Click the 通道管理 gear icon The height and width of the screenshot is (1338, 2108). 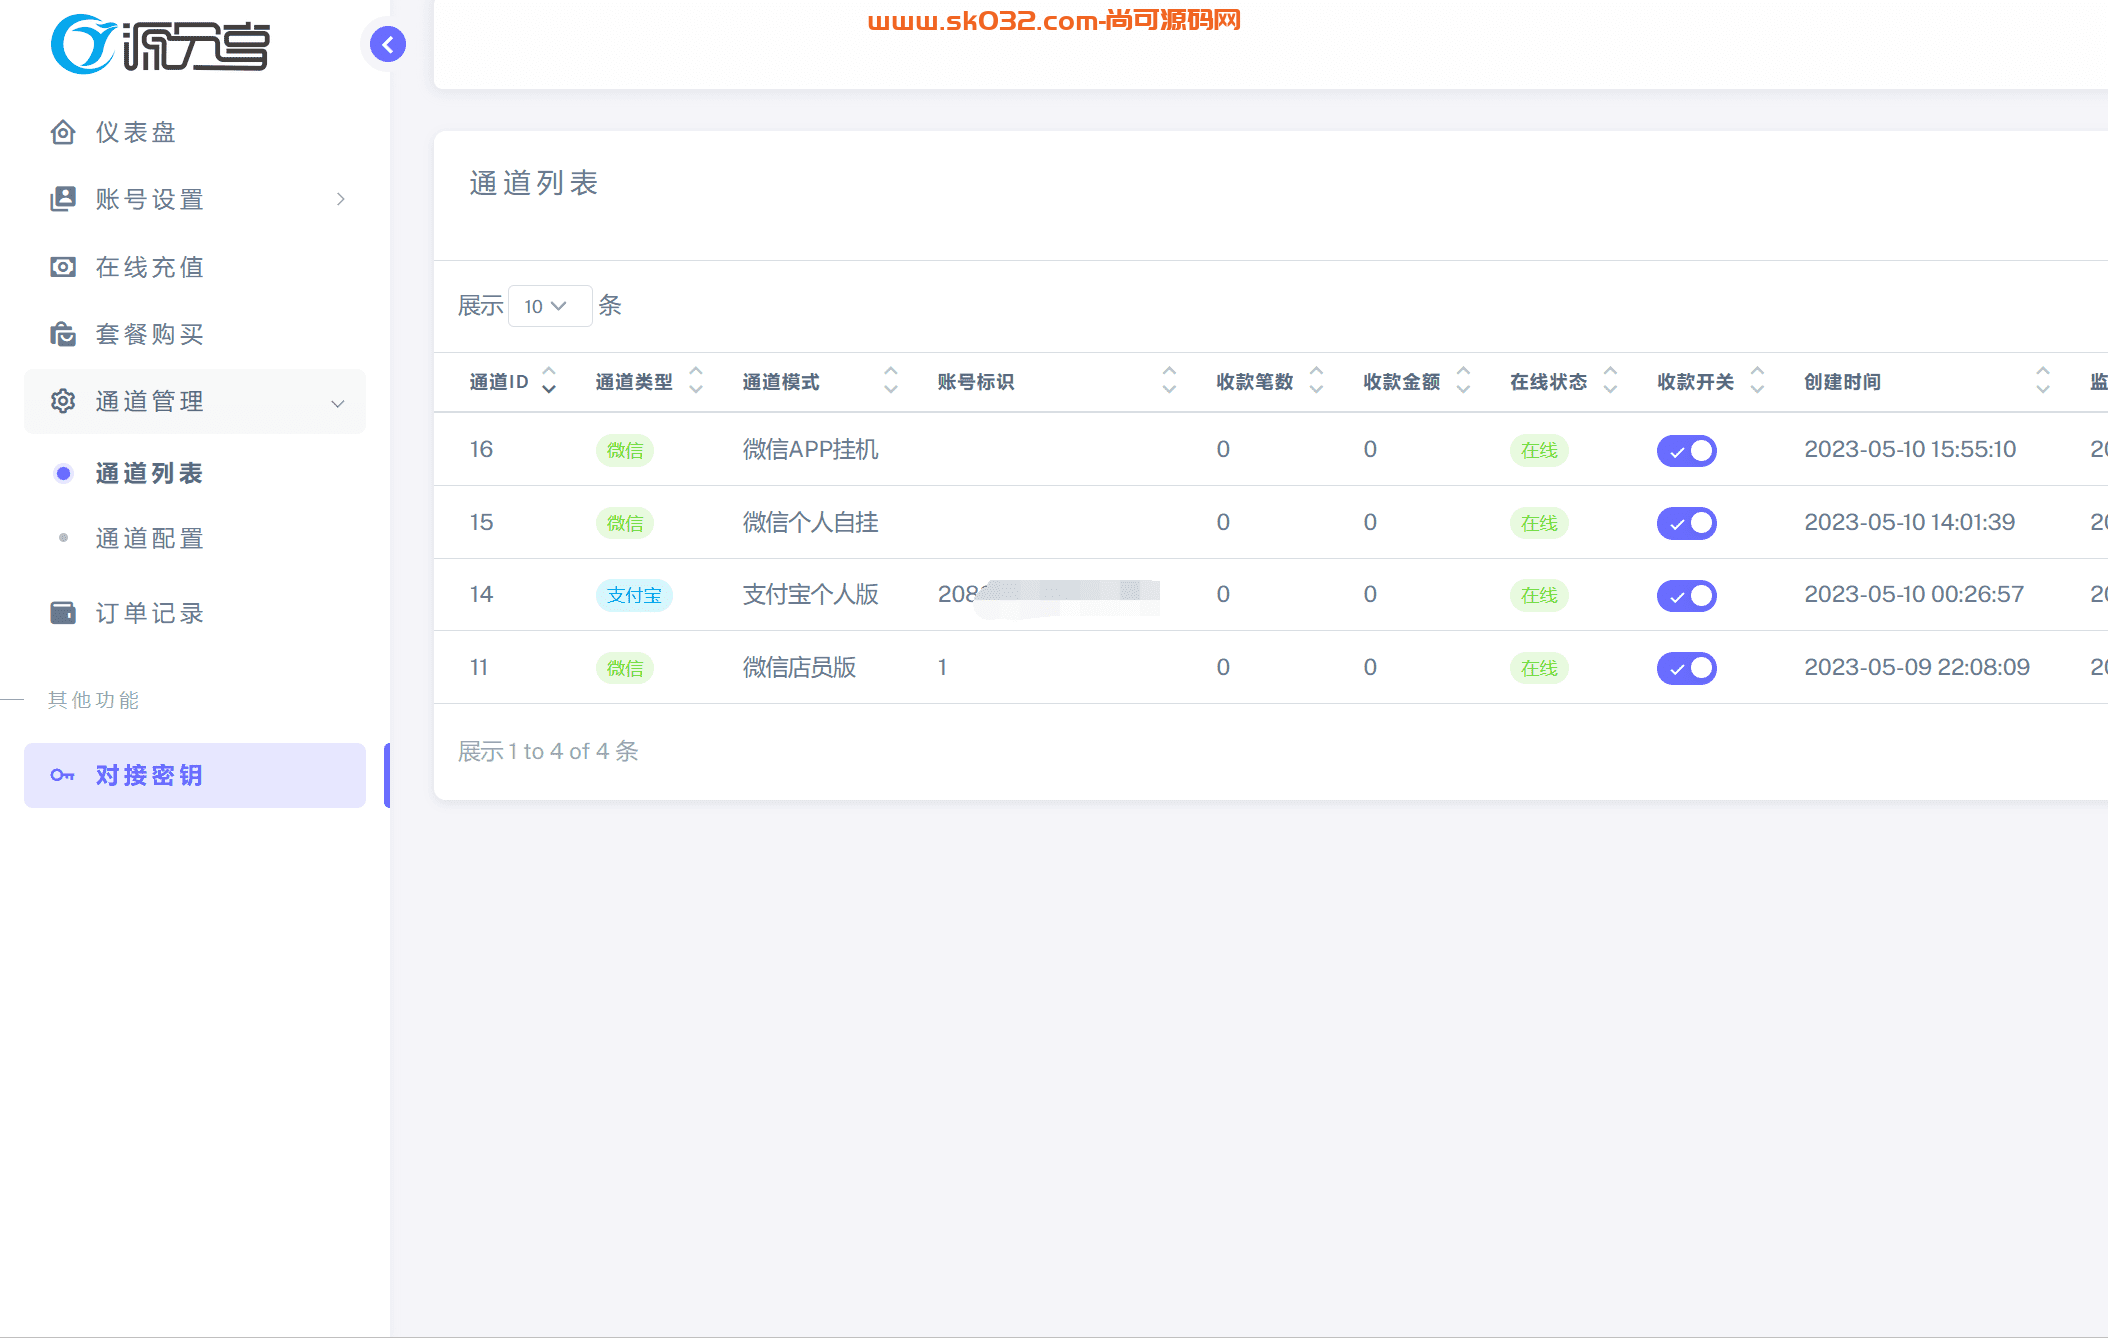(63, 401)
